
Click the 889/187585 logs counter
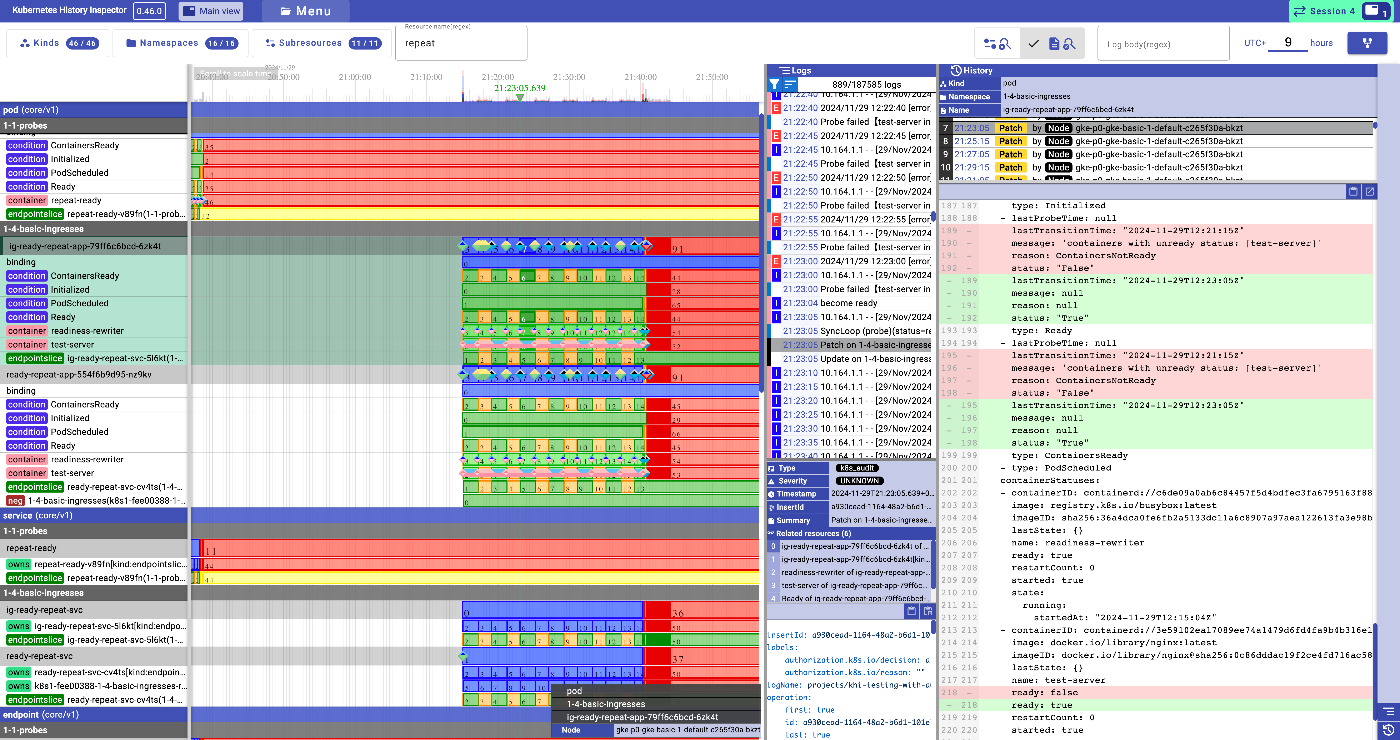coord(865,85)
